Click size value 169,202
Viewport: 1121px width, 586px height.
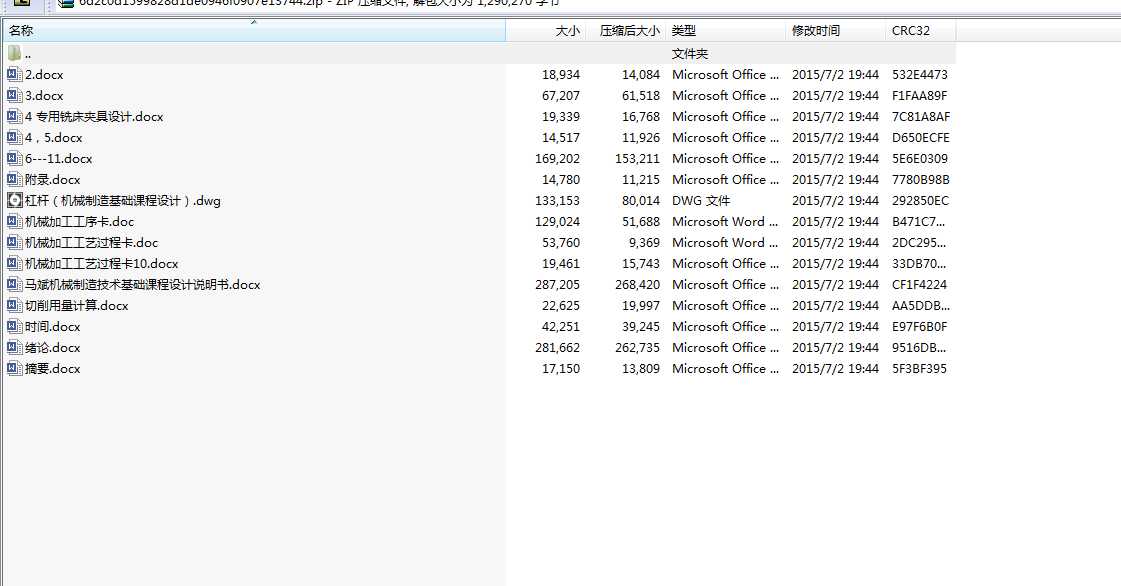tap(558, 159)
